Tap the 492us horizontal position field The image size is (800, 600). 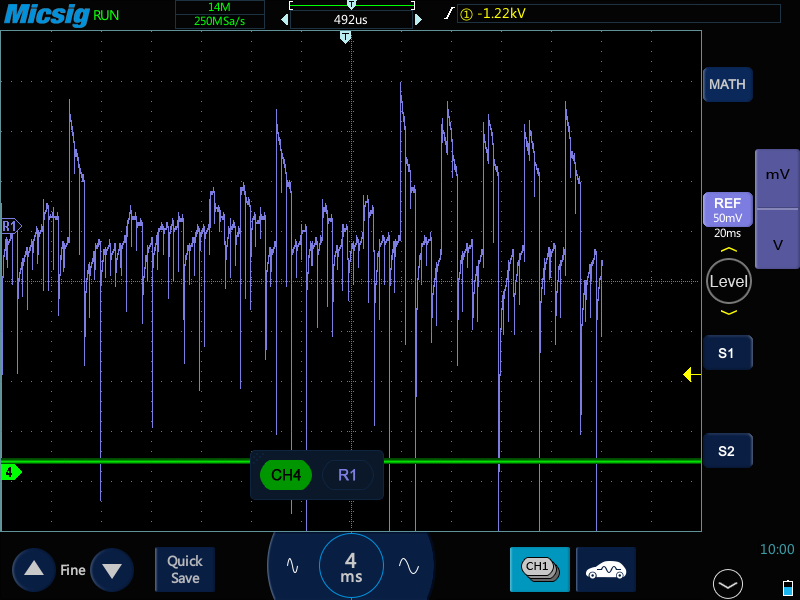pyautogui.click(x=350, y=19)
